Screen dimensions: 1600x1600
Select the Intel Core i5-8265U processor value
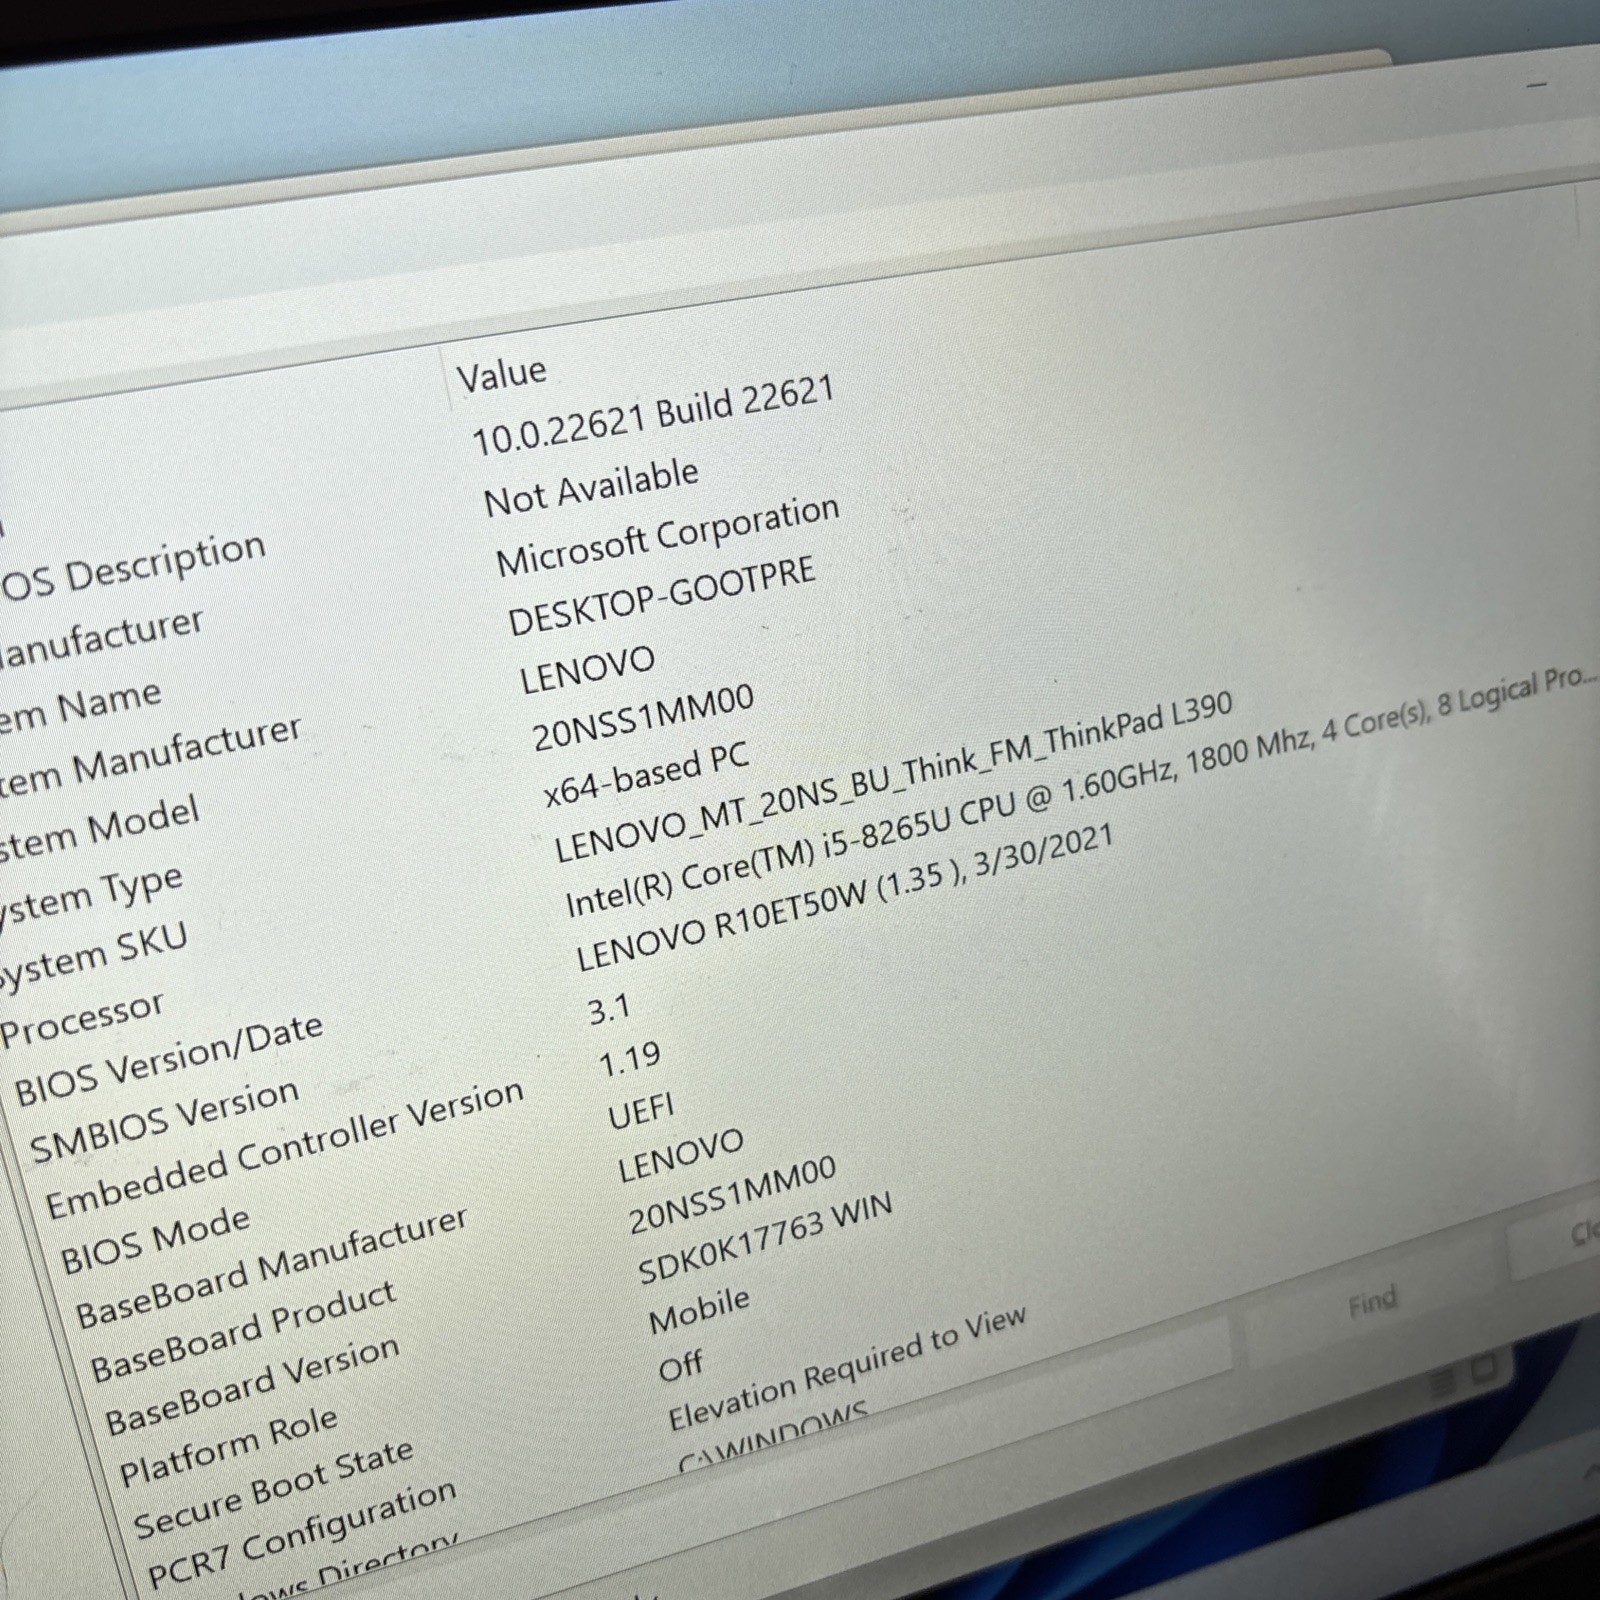pyautogui.click(x=1080, y=791)
